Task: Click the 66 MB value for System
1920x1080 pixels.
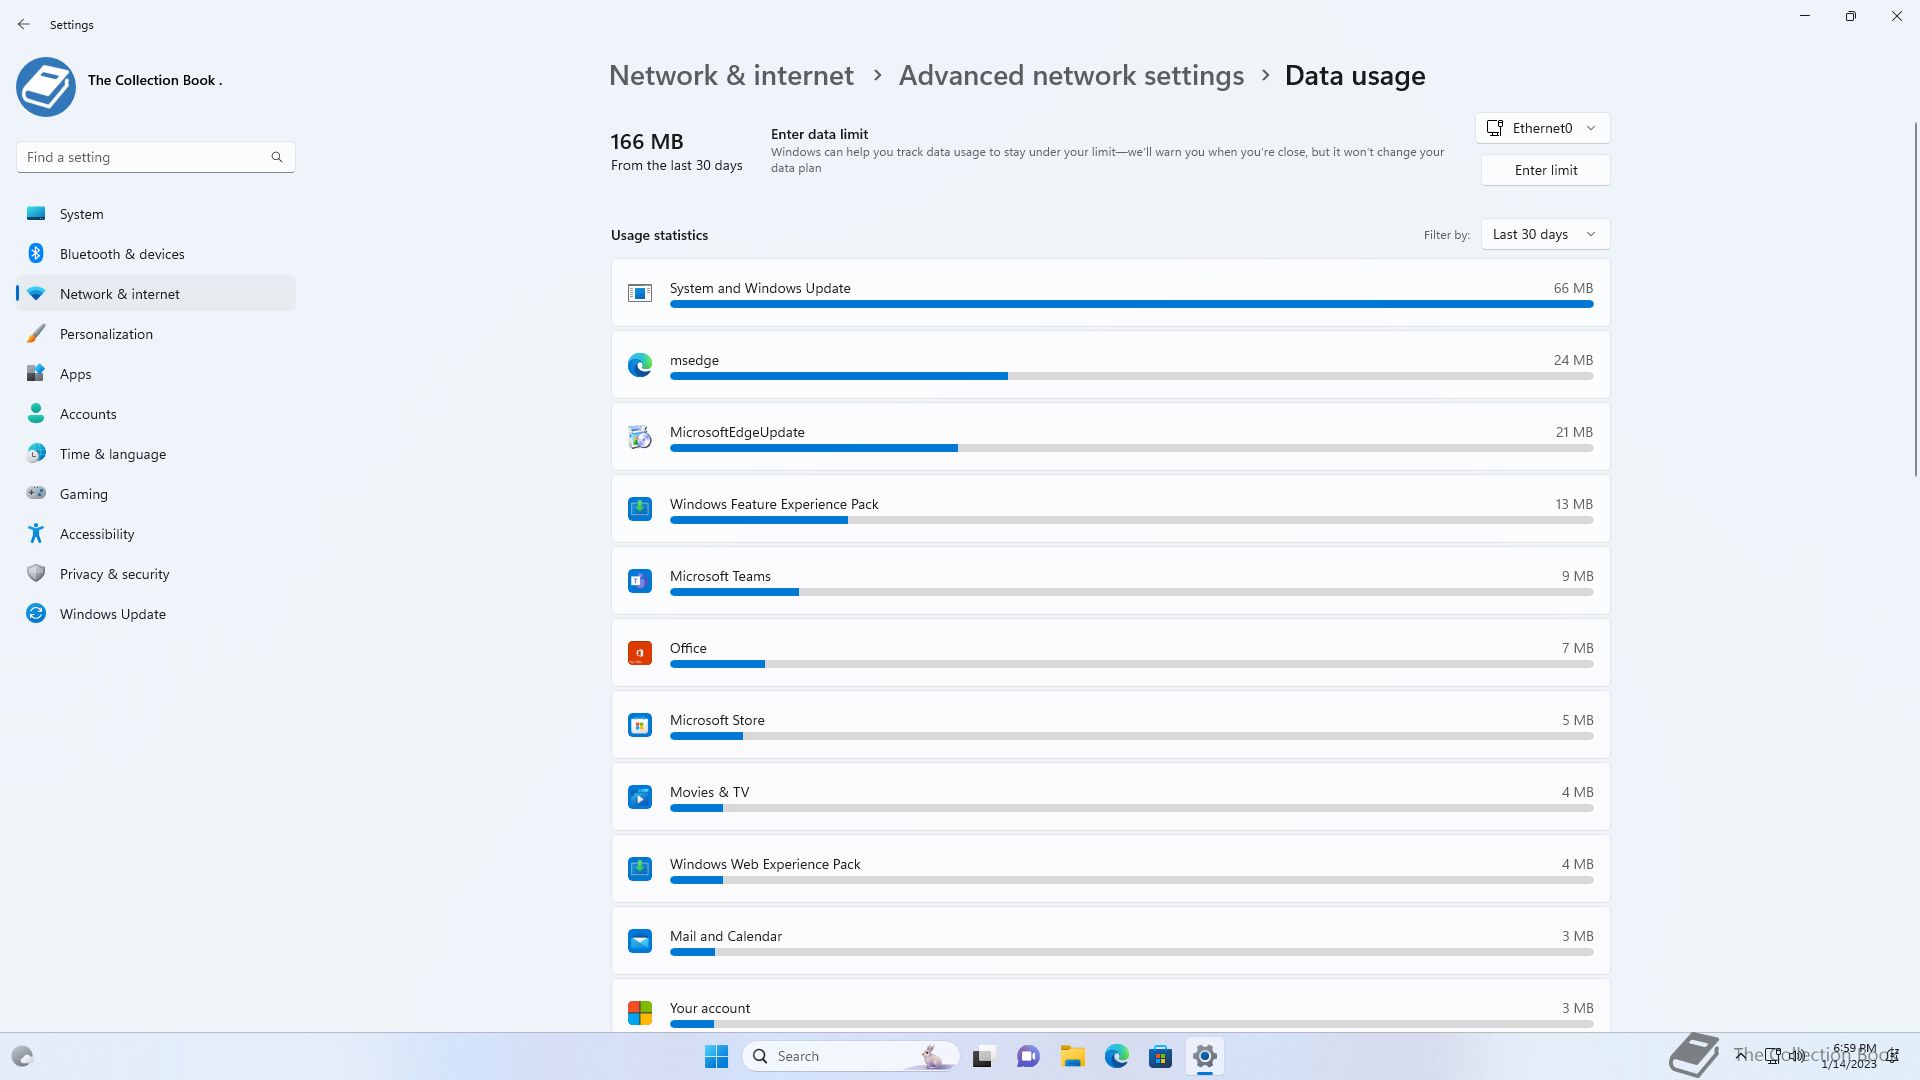Action: click(1573, 288)
